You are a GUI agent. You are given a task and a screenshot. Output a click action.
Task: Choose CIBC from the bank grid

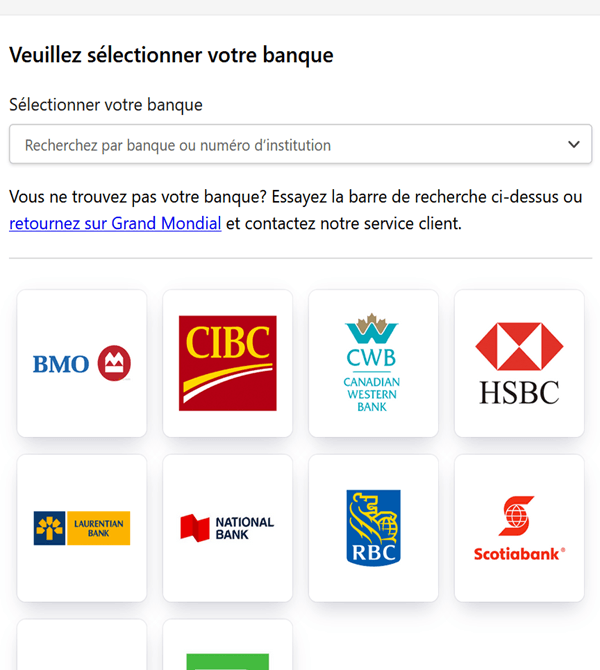pos(228,363)
